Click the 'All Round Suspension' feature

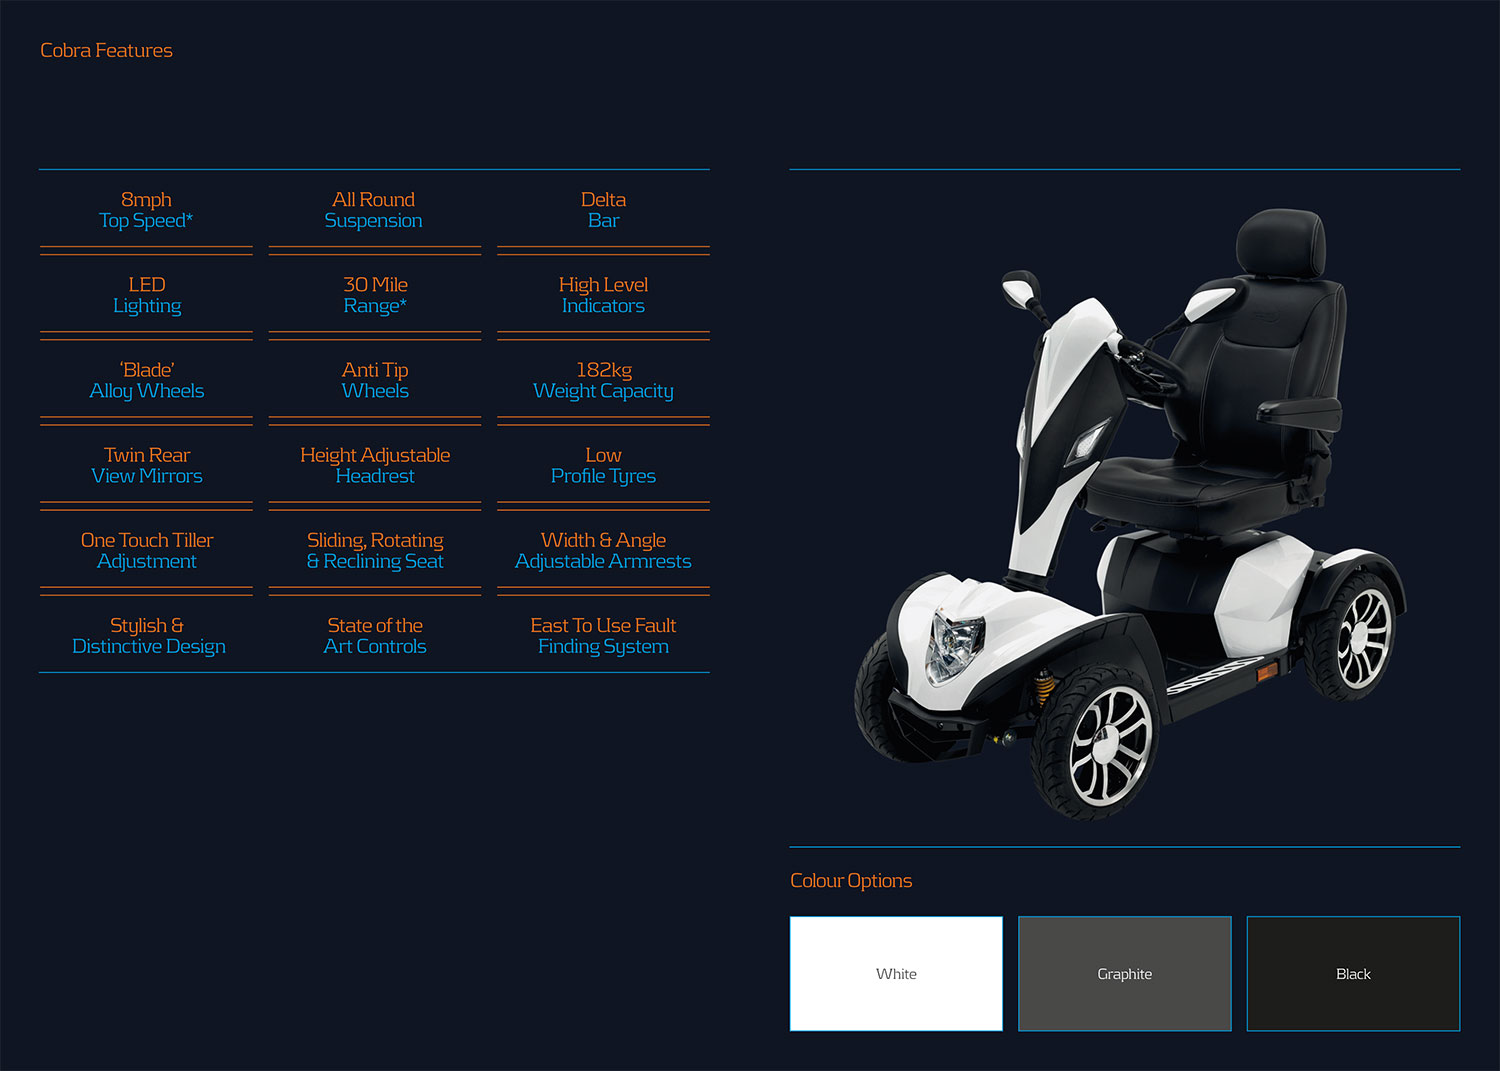(374, 210)
